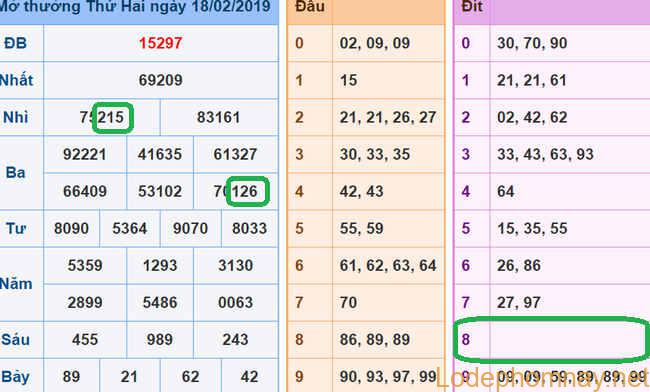Click Ba prize number 61327
This screenshot has width=650, height=392.
(235, 154)
